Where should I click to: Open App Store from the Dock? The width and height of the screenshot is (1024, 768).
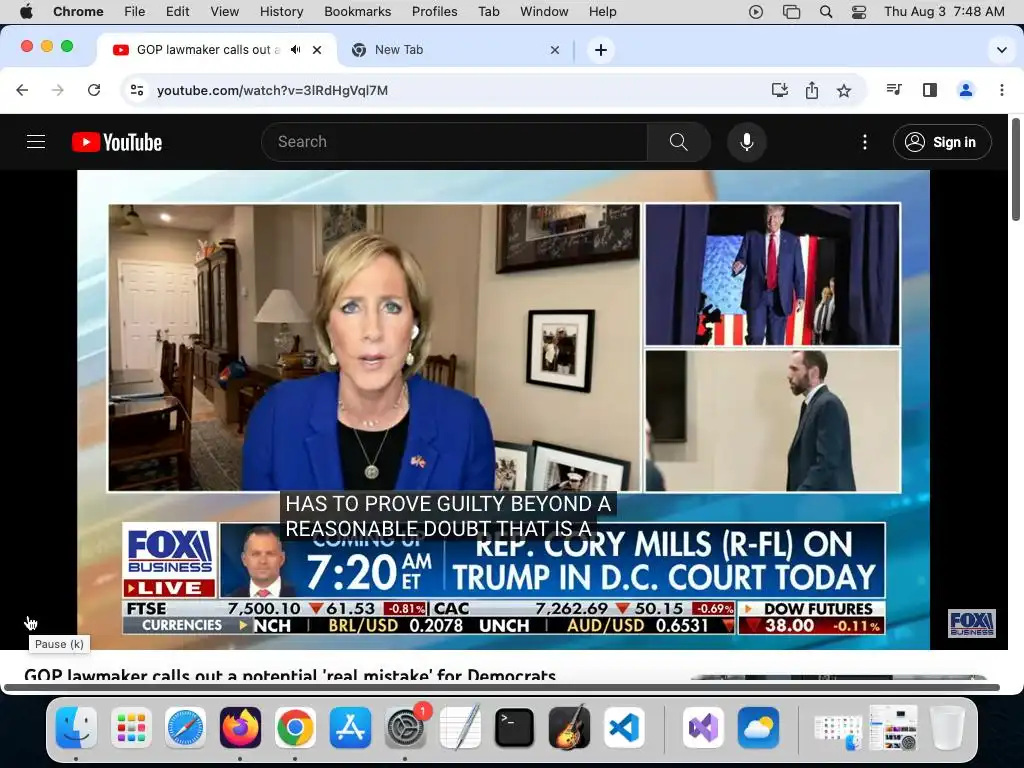[350, 727]
